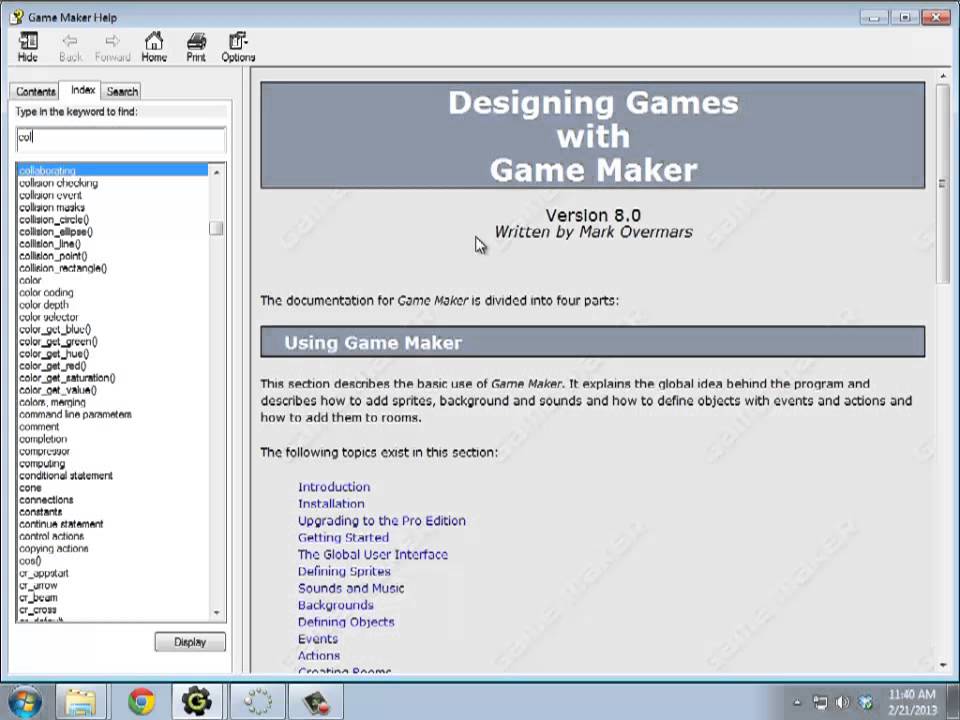Select 'collision checking' index entry

click(58, 182)
